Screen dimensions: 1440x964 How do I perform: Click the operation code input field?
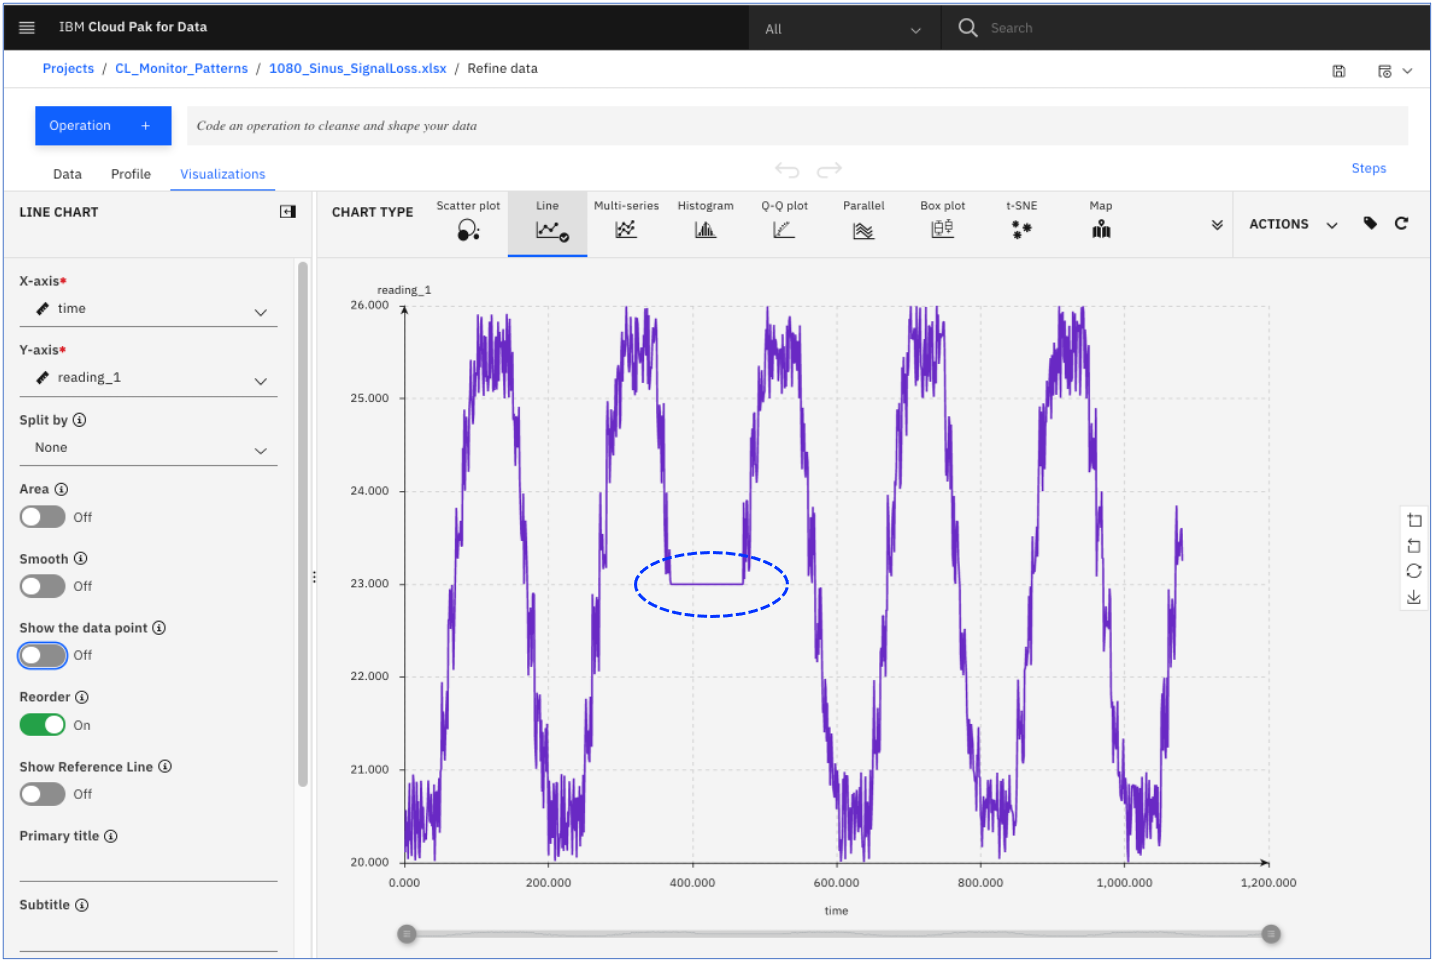coord(797,126)
